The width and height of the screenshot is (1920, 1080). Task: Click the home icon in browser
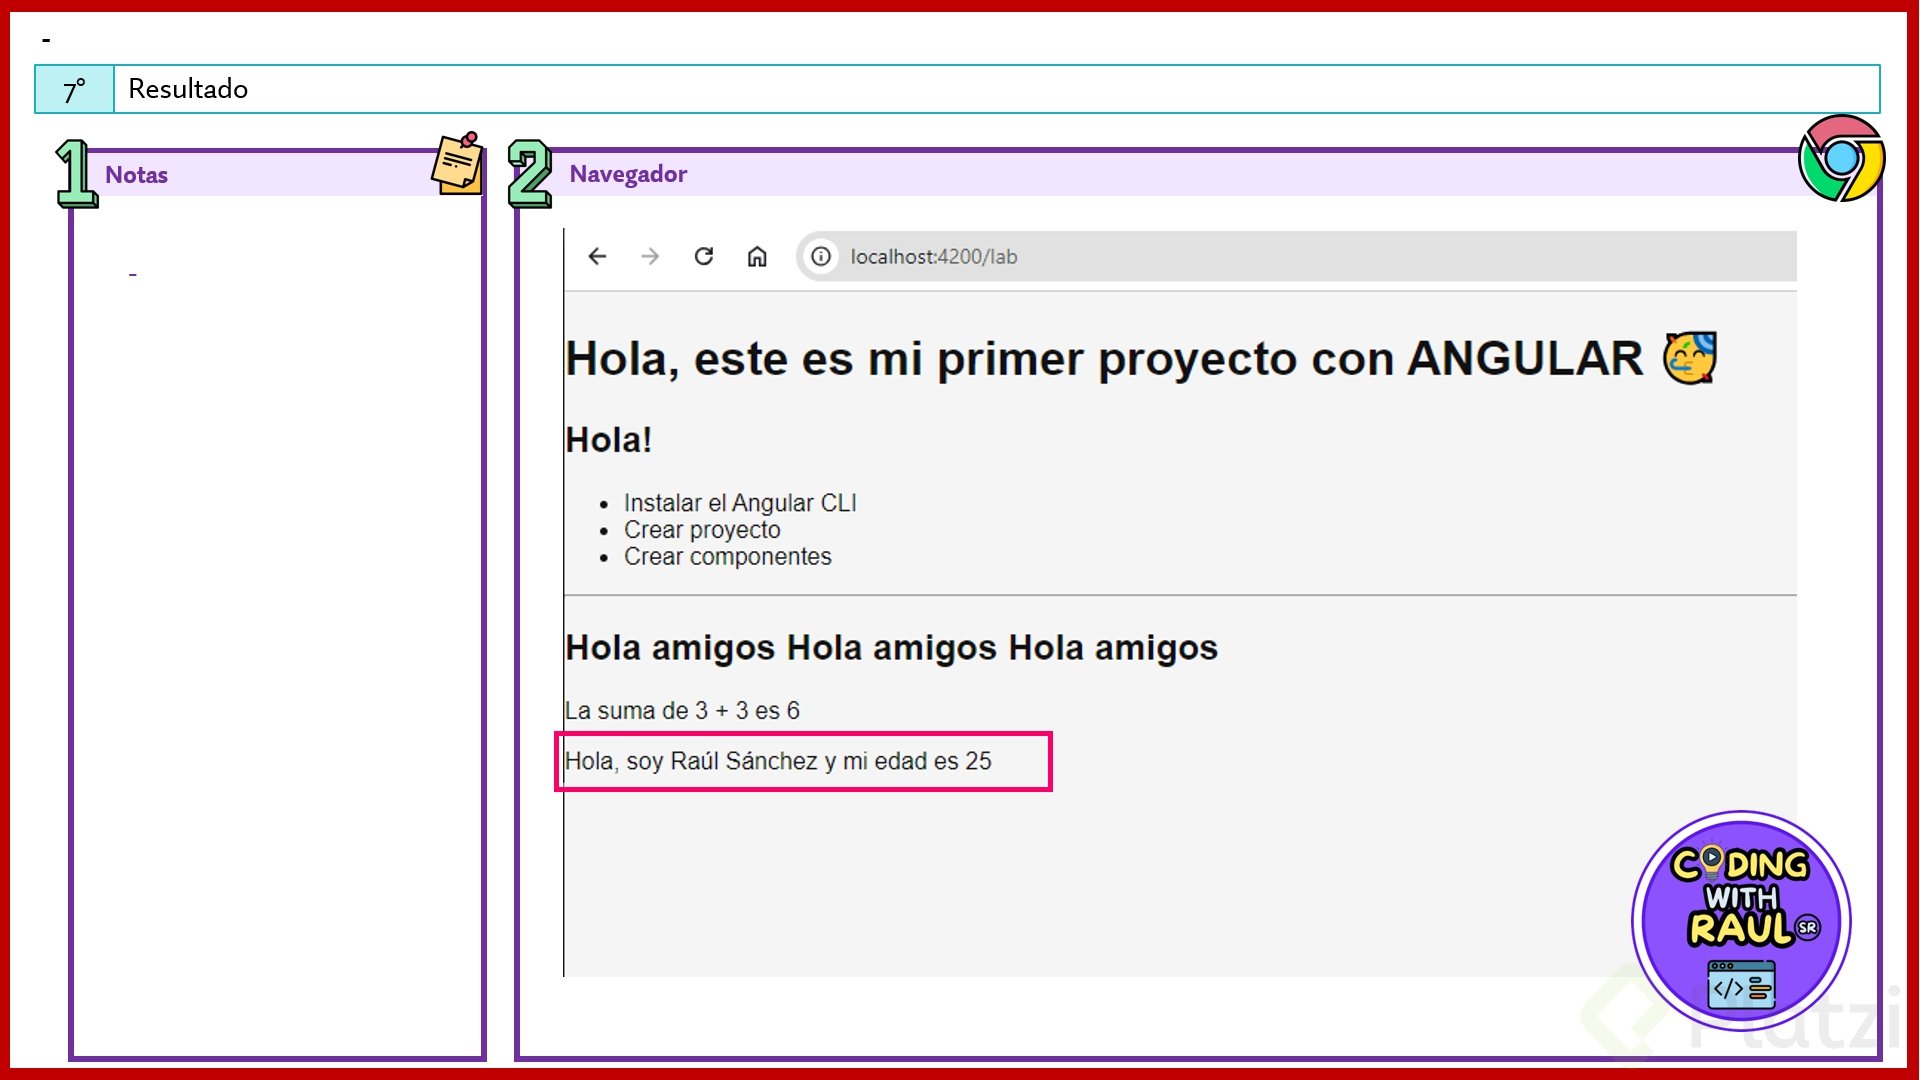click(x=757, y=257)
